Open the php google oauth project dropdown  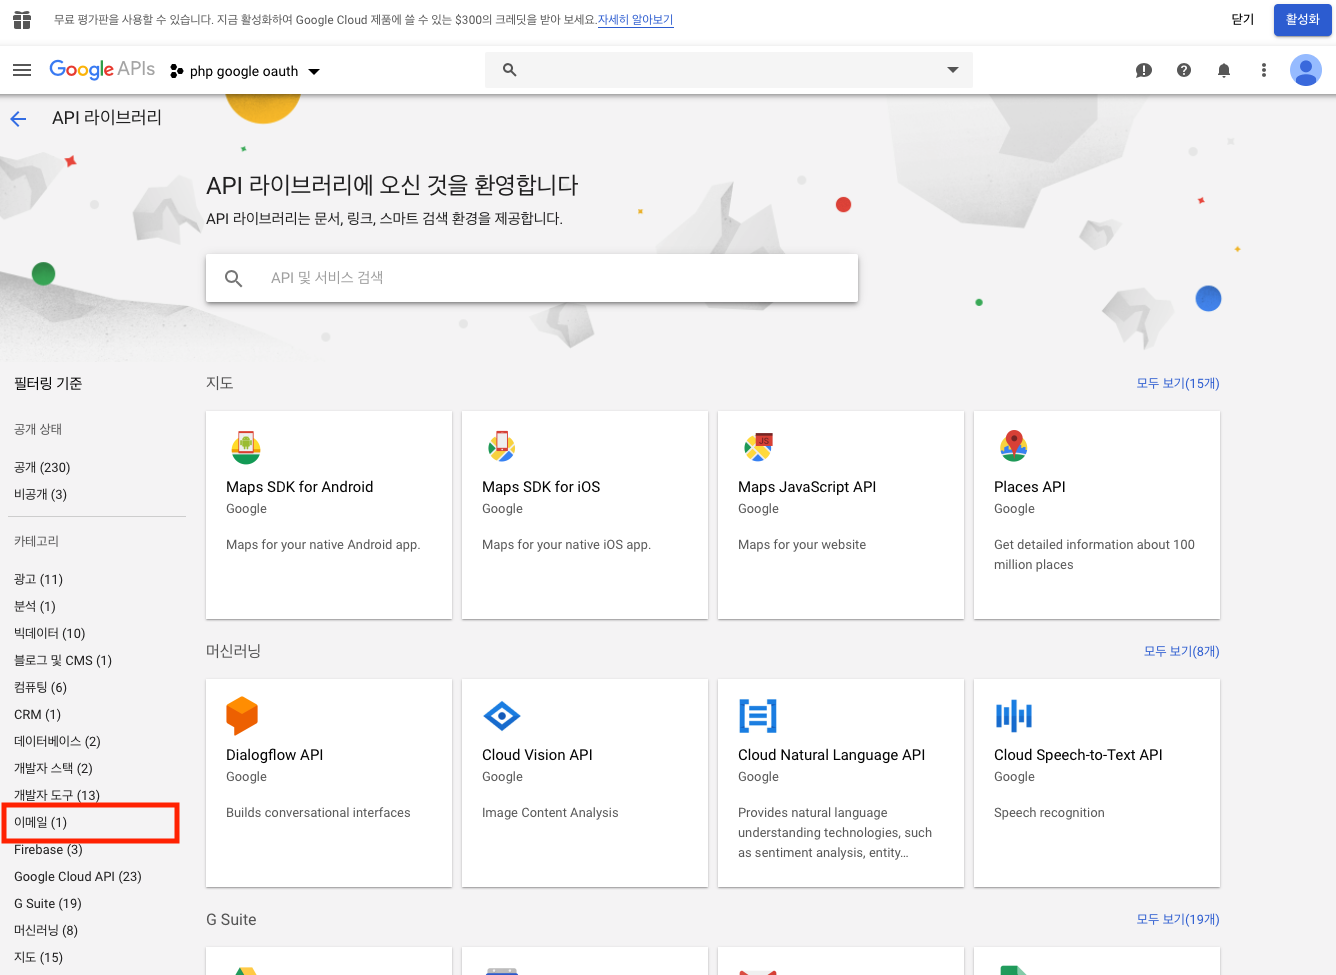tap(245, 71)
